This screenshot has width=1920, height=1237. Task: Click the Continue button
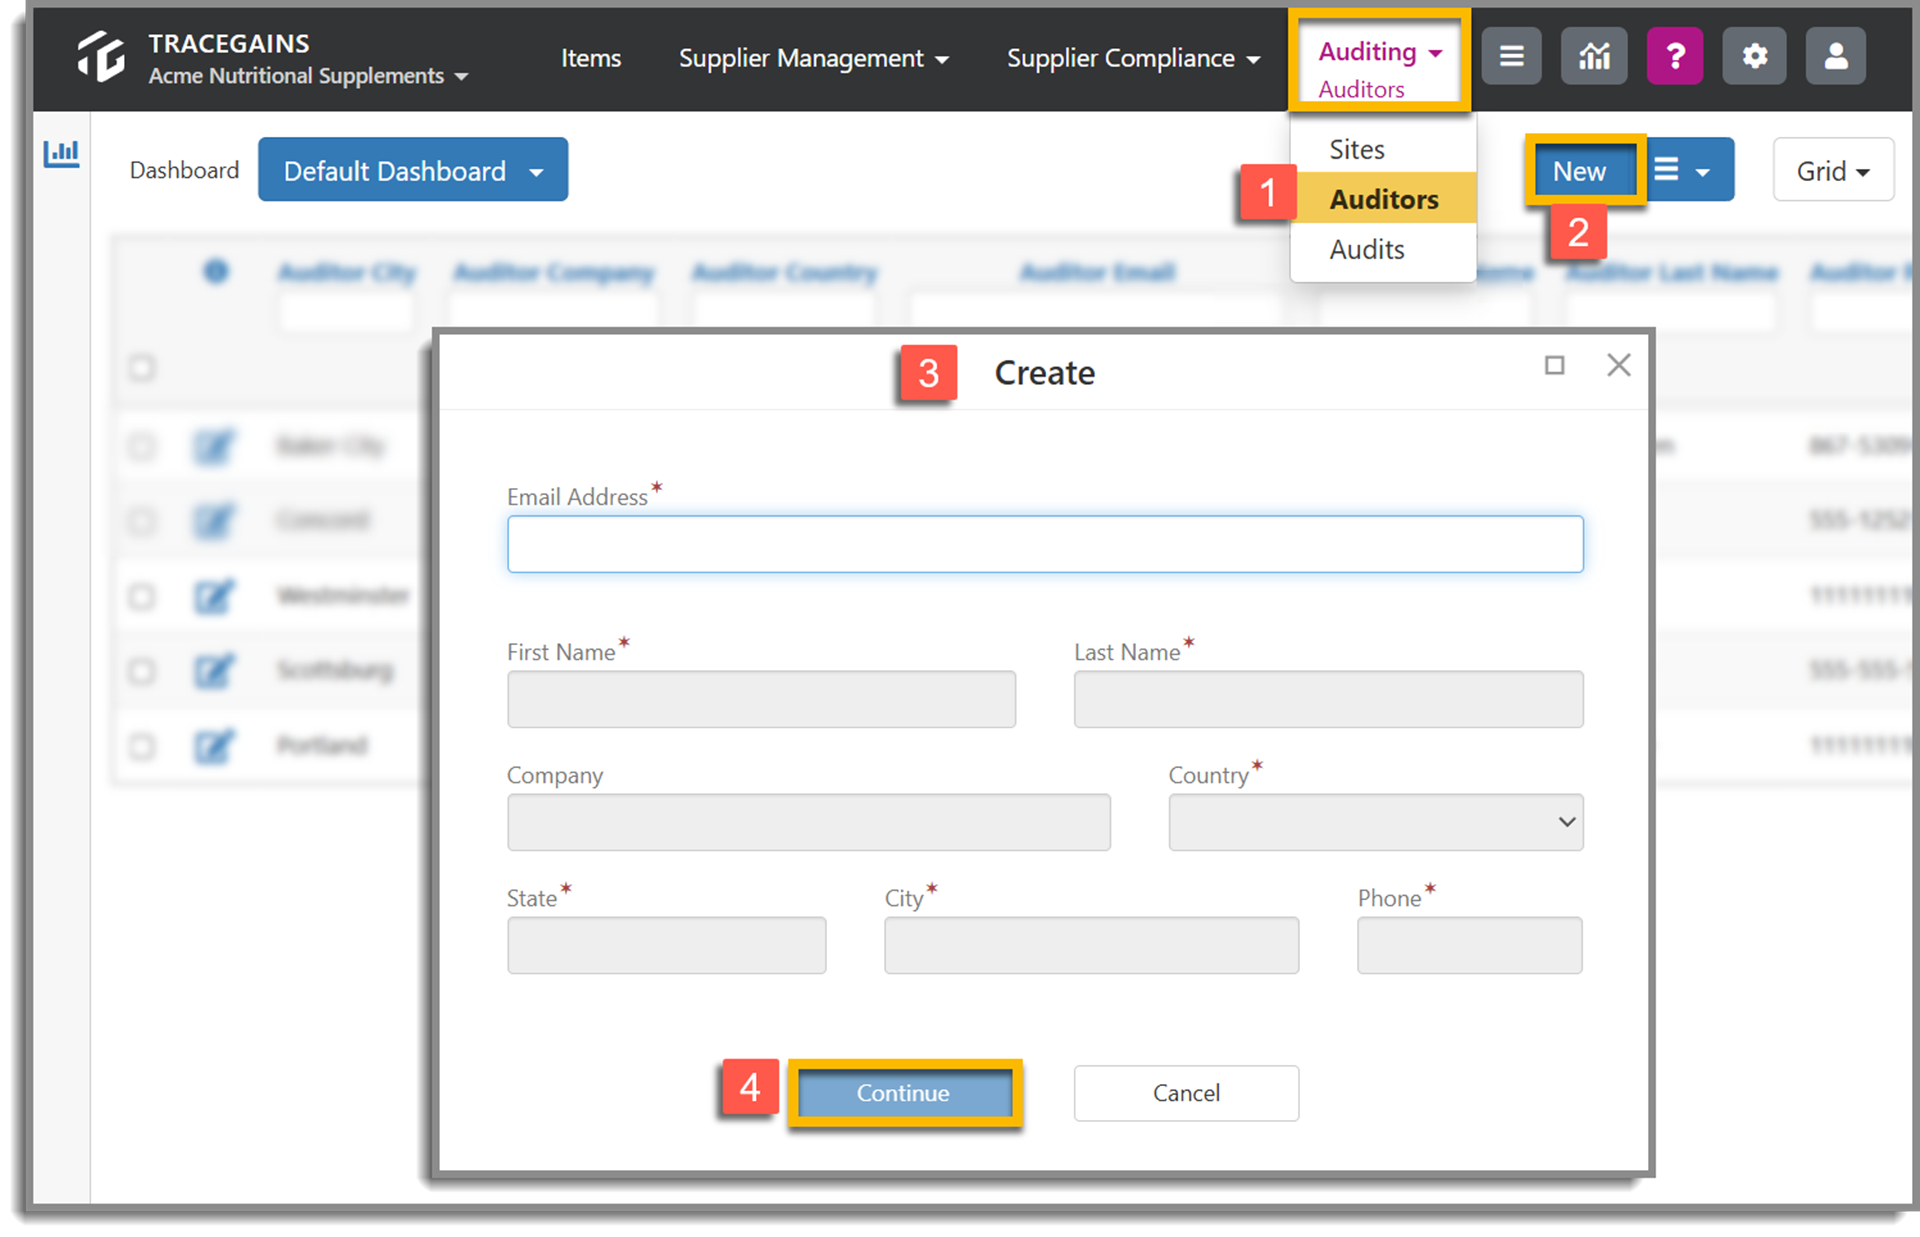pyautogui.click(x=903, y=1093)
